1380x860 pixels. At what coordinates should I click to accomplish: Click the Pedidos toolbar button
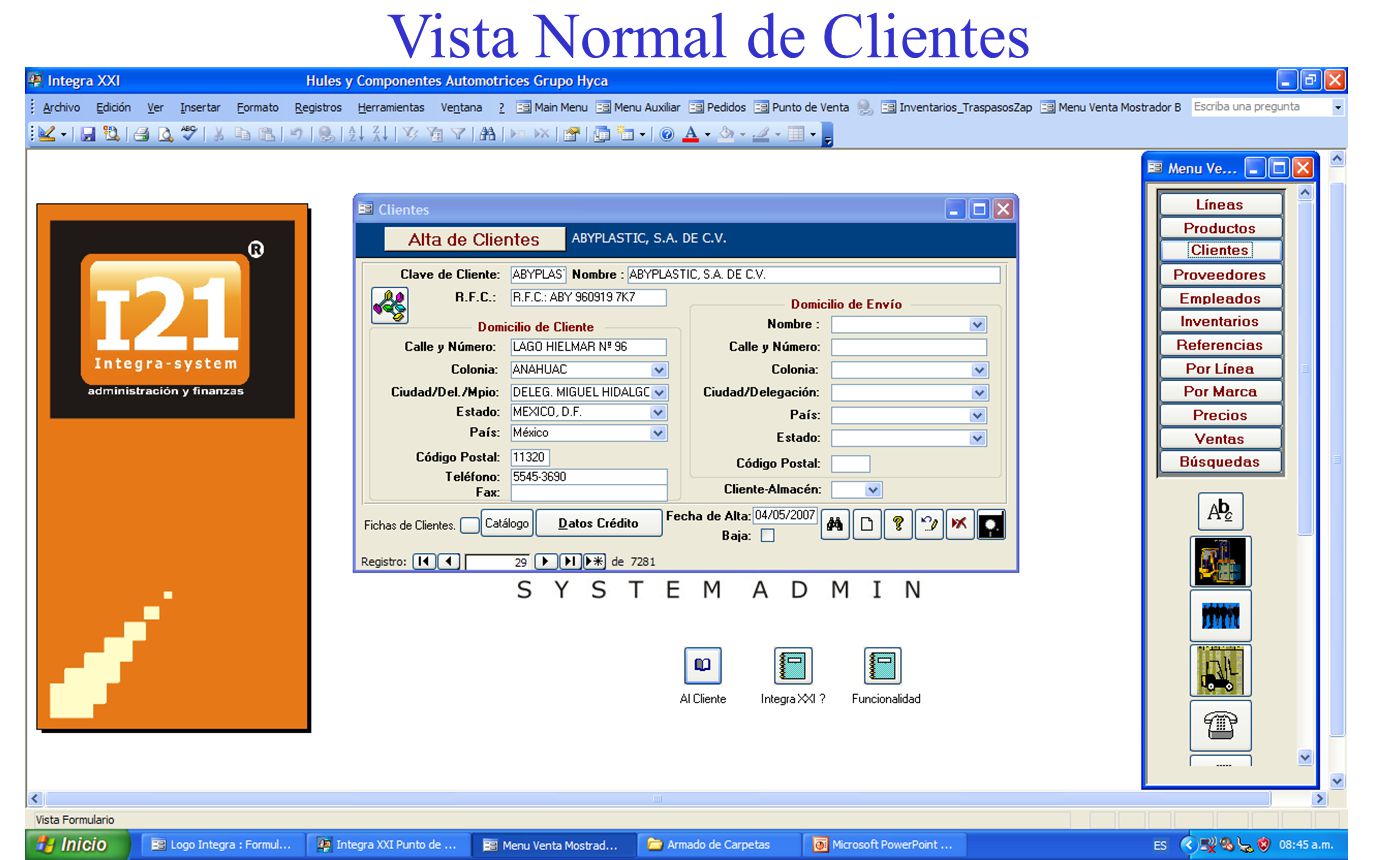pyautogui.click(x=718, y=107)
